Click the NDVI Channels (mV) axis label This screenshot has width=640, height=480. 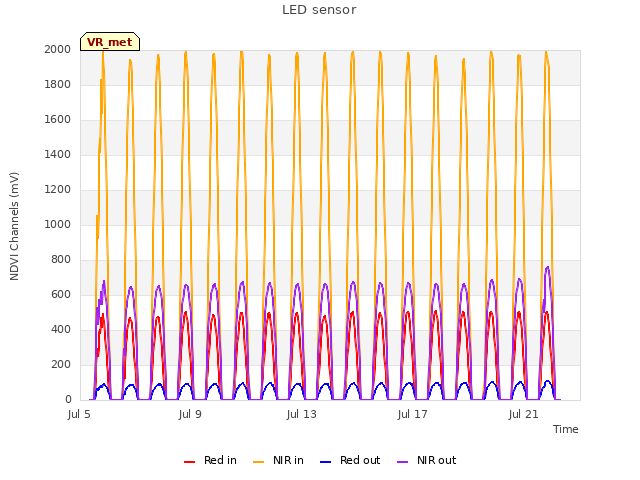pyautogui.click(x=14, y=226)
